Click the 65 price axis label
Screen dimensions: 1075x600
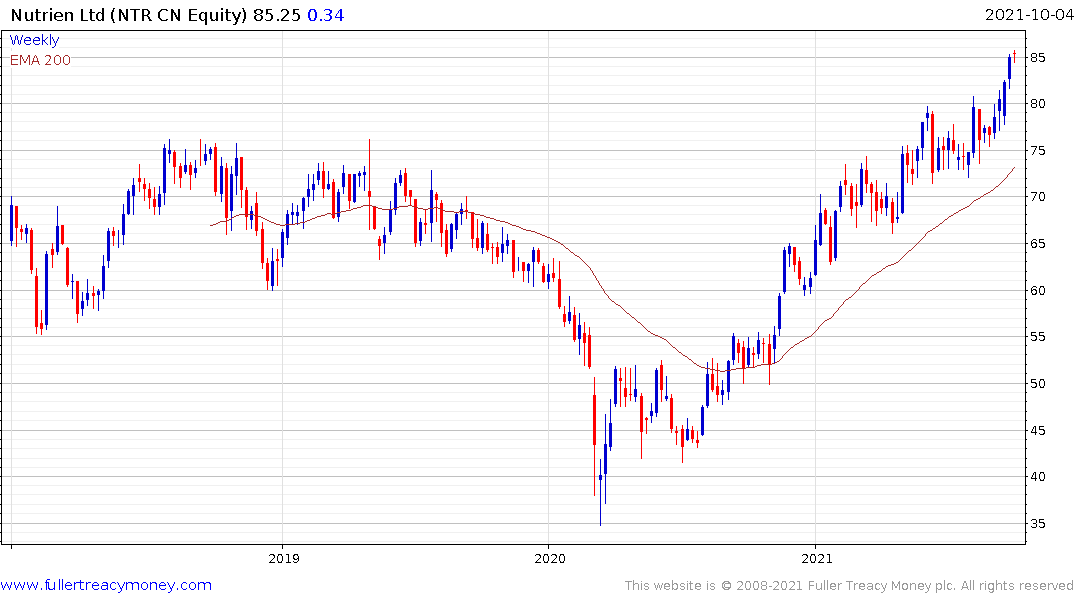(x=1037, y=243)
